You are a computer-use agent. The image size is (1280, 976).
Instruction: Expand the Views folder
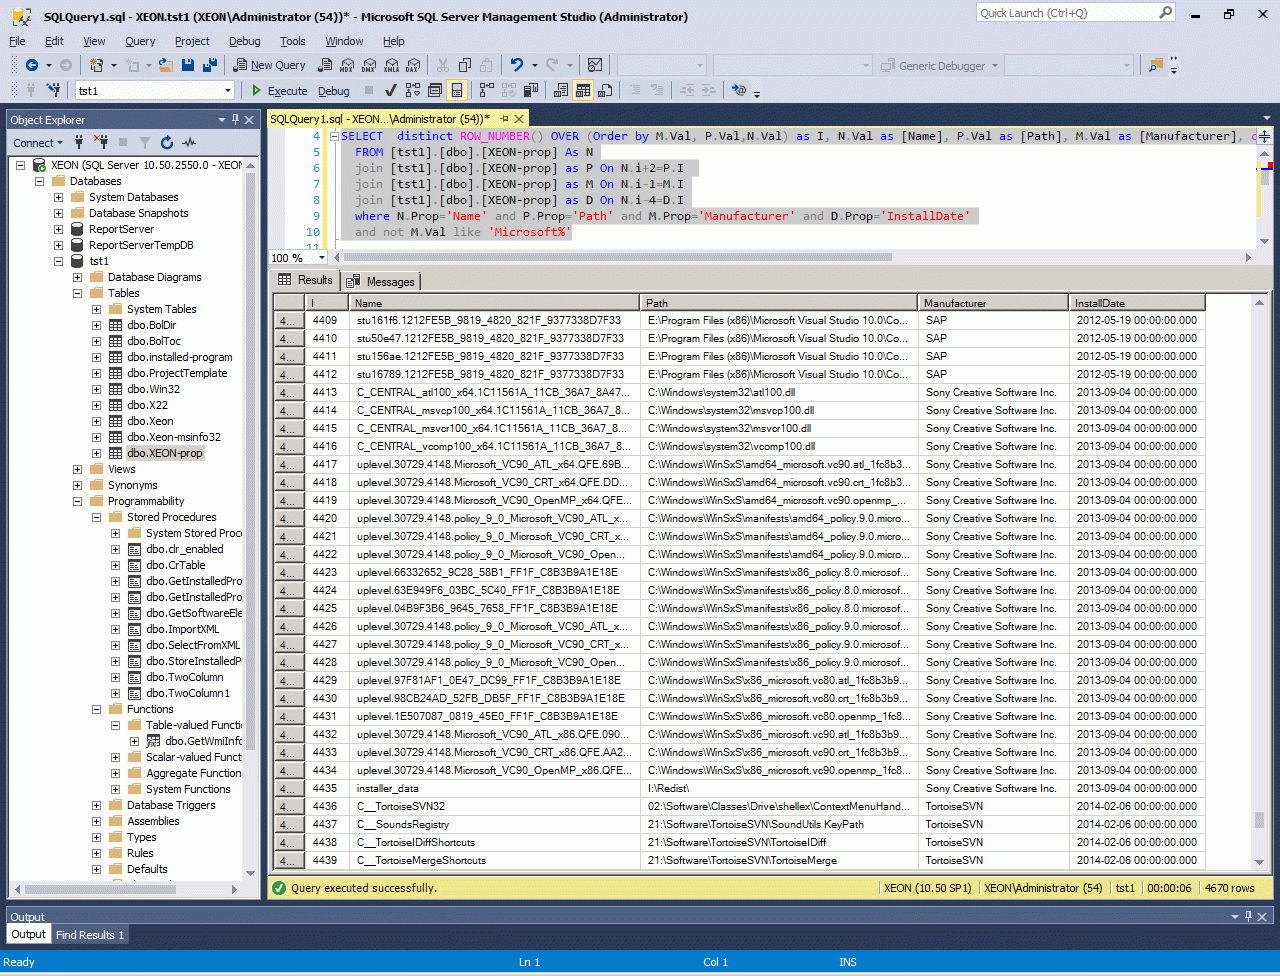click(78, 469)
